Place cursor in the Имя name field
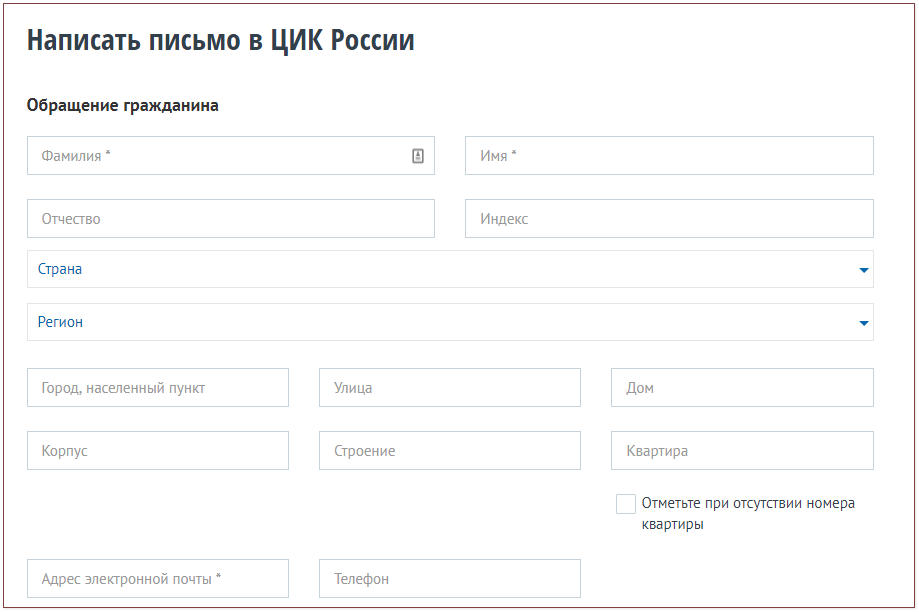The image size is (919, 612). click(x=650, y=155)
